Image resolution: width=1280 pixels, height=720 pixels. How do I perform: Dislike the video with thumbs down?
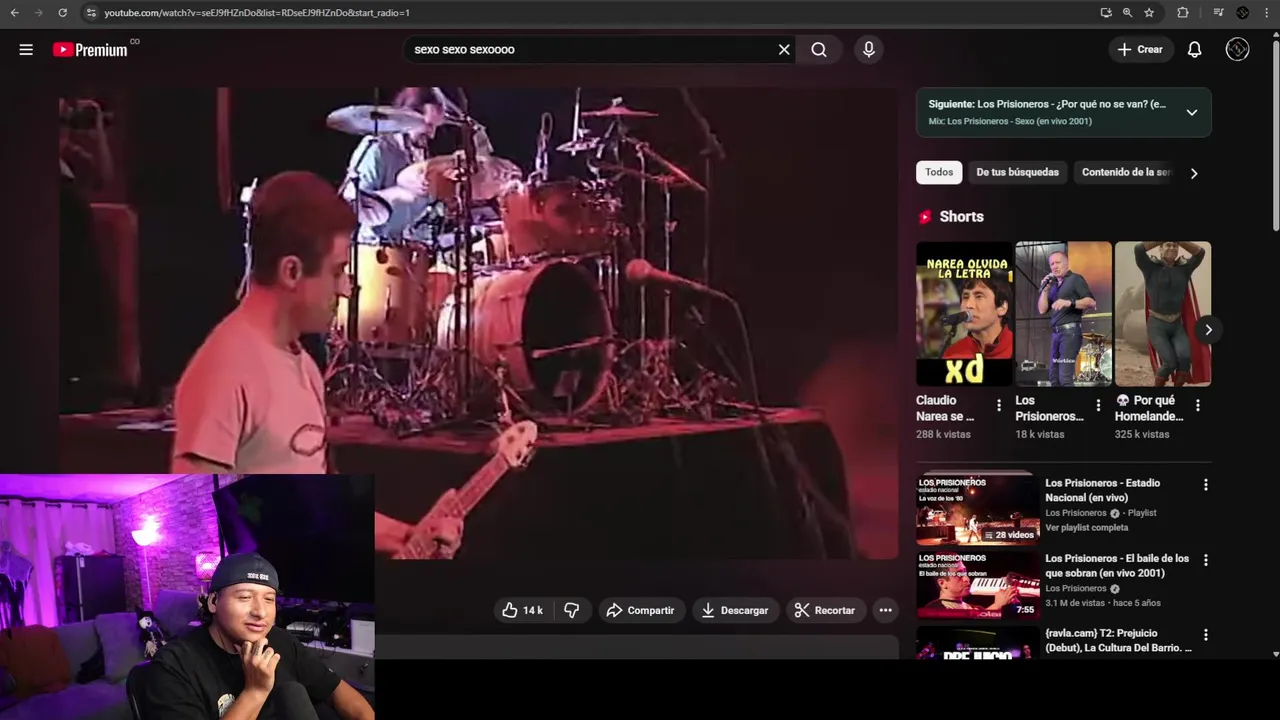click(x=571, y=610)
